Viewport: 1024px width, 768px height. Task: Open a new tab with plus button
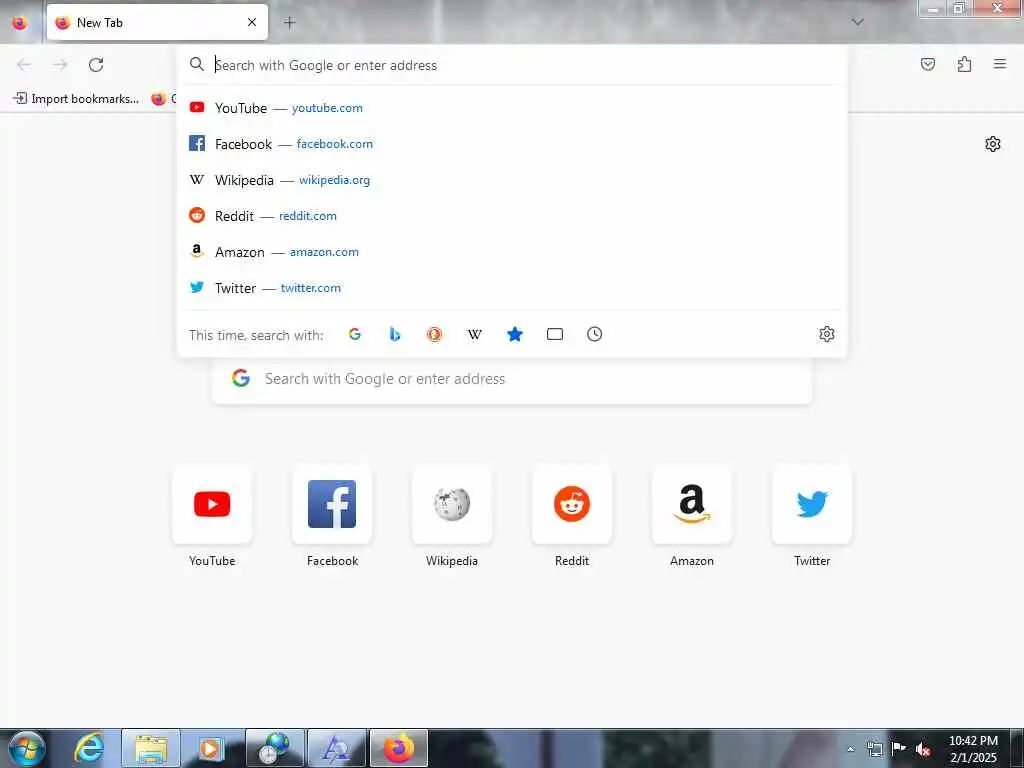289,22
